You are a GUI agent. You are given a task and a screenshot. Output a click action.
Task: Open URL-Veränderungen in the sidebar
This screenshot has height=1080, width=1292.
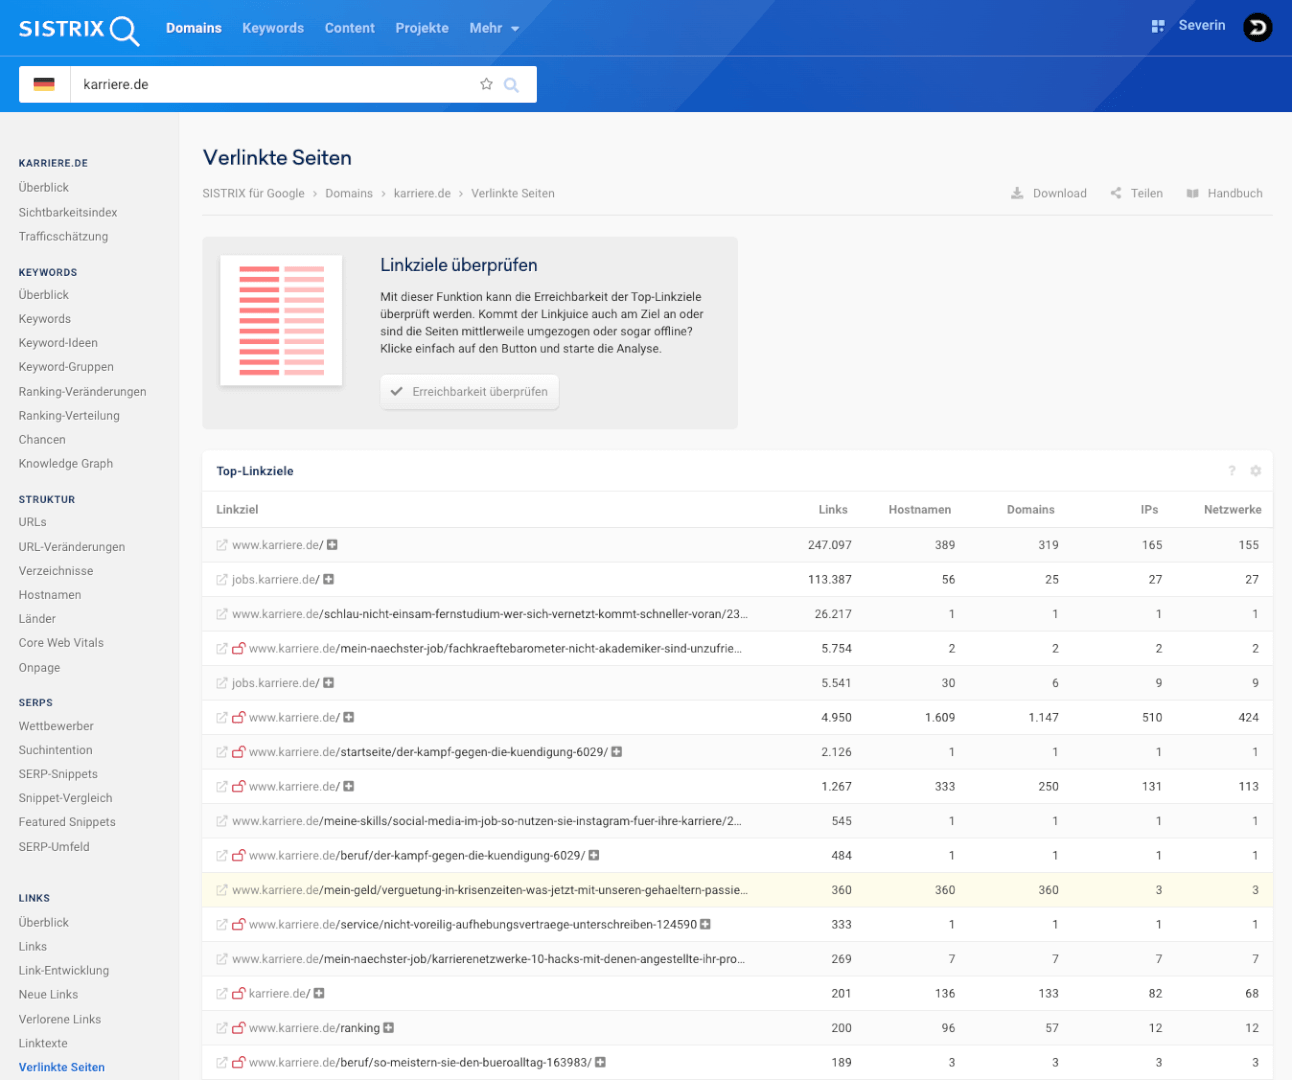coord(72,547)
